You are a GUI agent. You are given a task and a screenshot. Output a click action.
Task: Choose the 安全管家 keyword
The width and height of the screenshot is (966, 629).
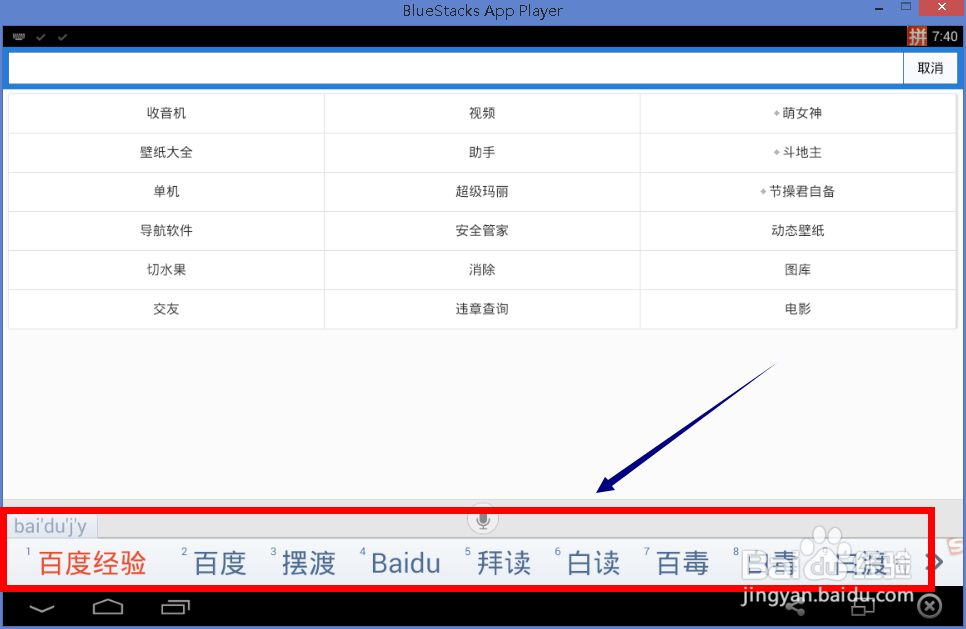(482, 230)
